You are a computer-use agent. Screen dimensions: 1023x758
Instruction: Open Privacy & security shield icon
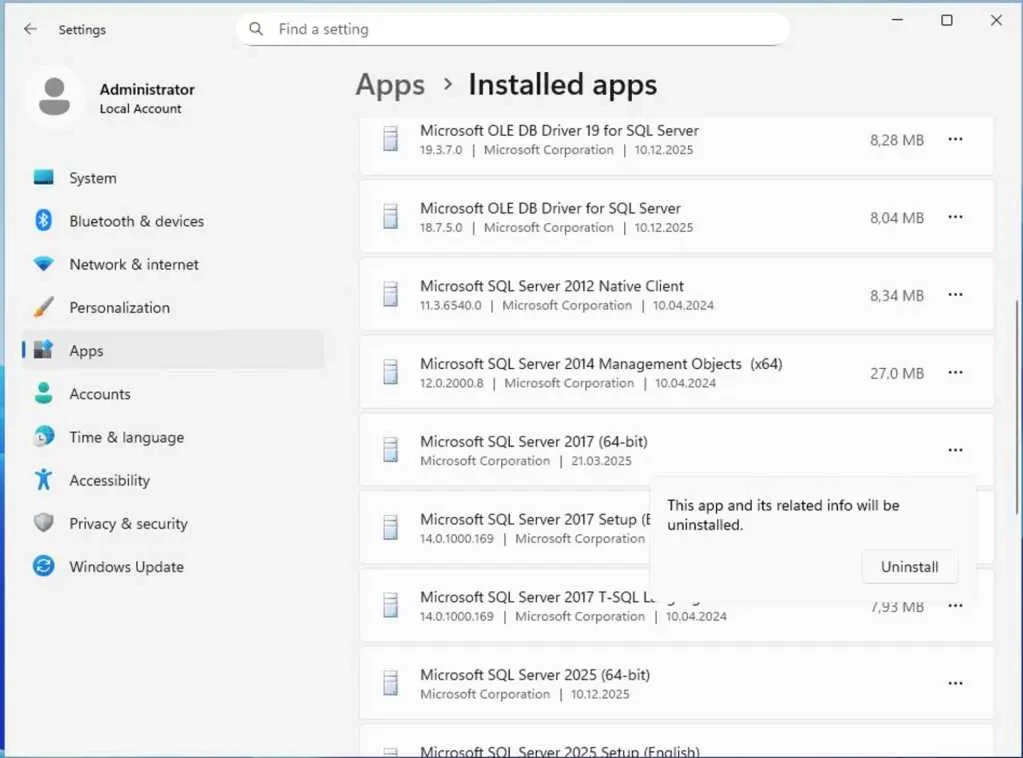(43, 523)
